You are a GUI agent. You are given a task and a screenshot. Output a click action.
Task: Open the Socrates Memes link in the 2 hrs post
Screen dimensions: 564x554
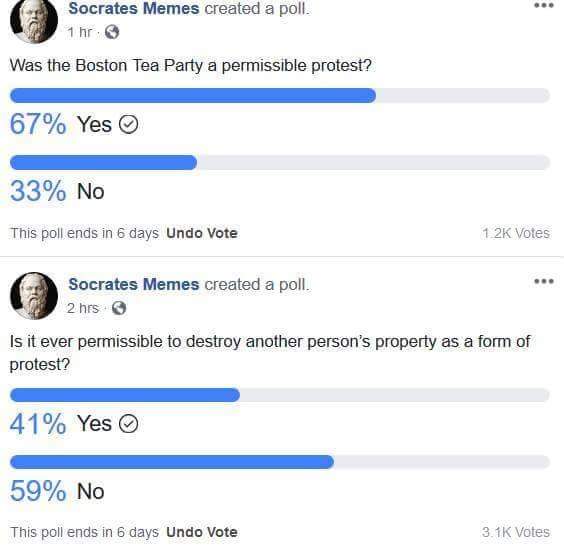point(133,284)
